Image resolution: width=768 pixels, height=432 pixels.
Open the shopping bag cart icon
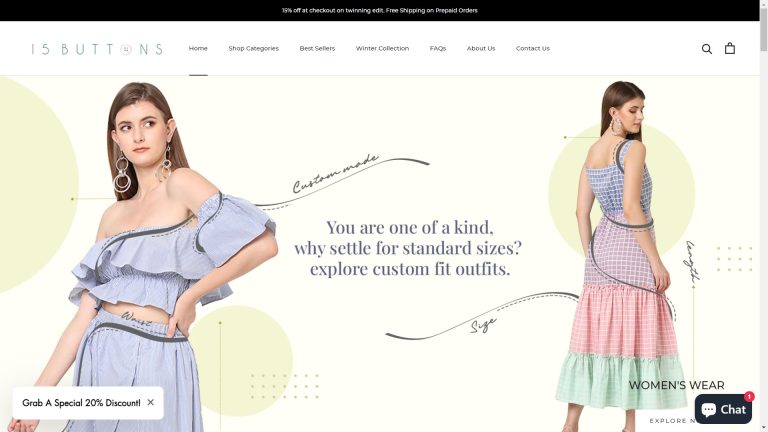coord(730,48)
